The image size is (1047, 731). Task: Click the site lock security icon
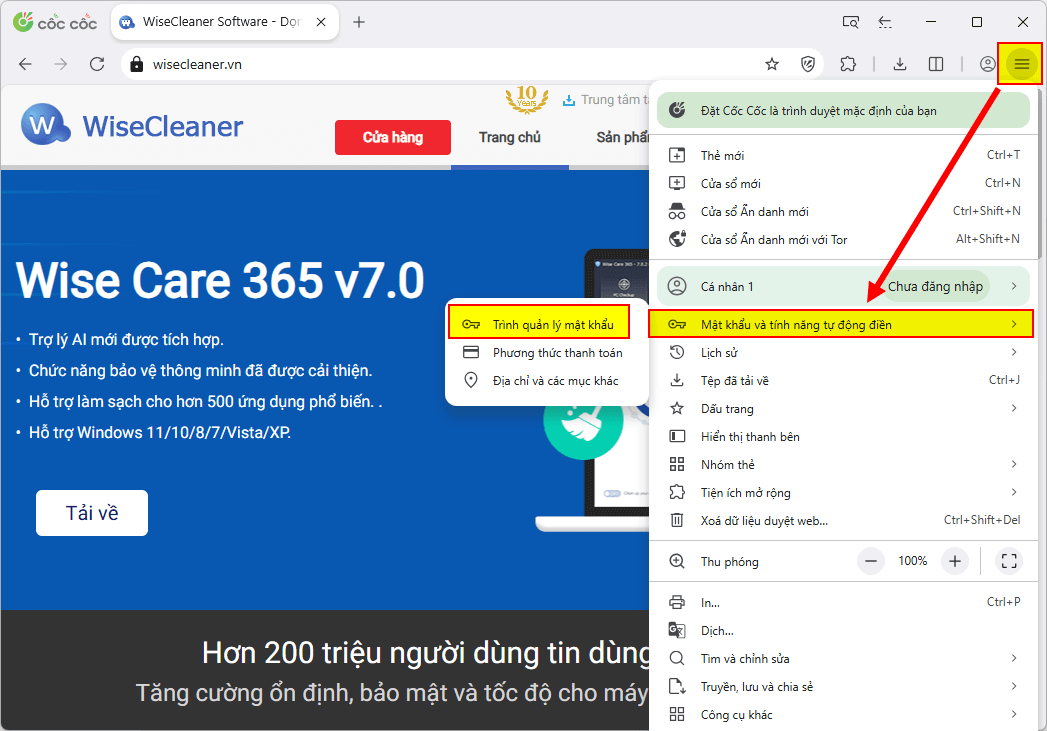(x=137, y=64)
